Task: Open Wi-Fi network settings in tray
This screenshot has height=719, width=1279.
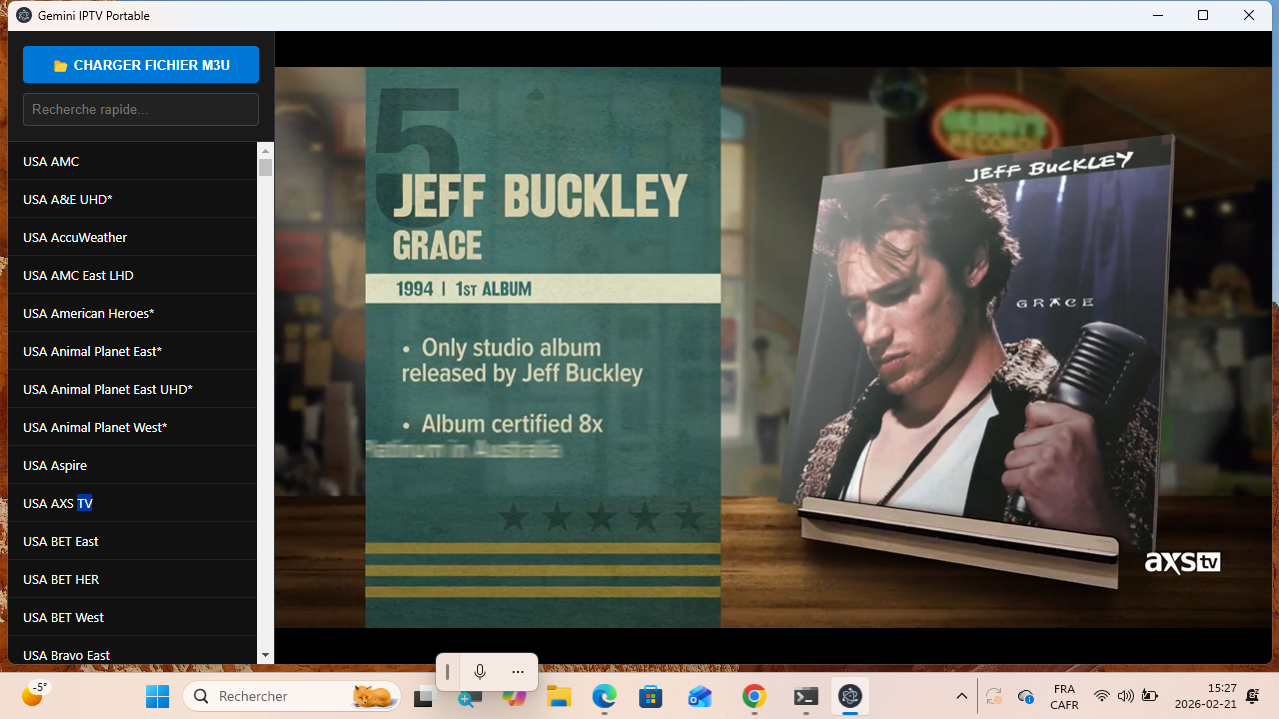Action: point(1102,696)
